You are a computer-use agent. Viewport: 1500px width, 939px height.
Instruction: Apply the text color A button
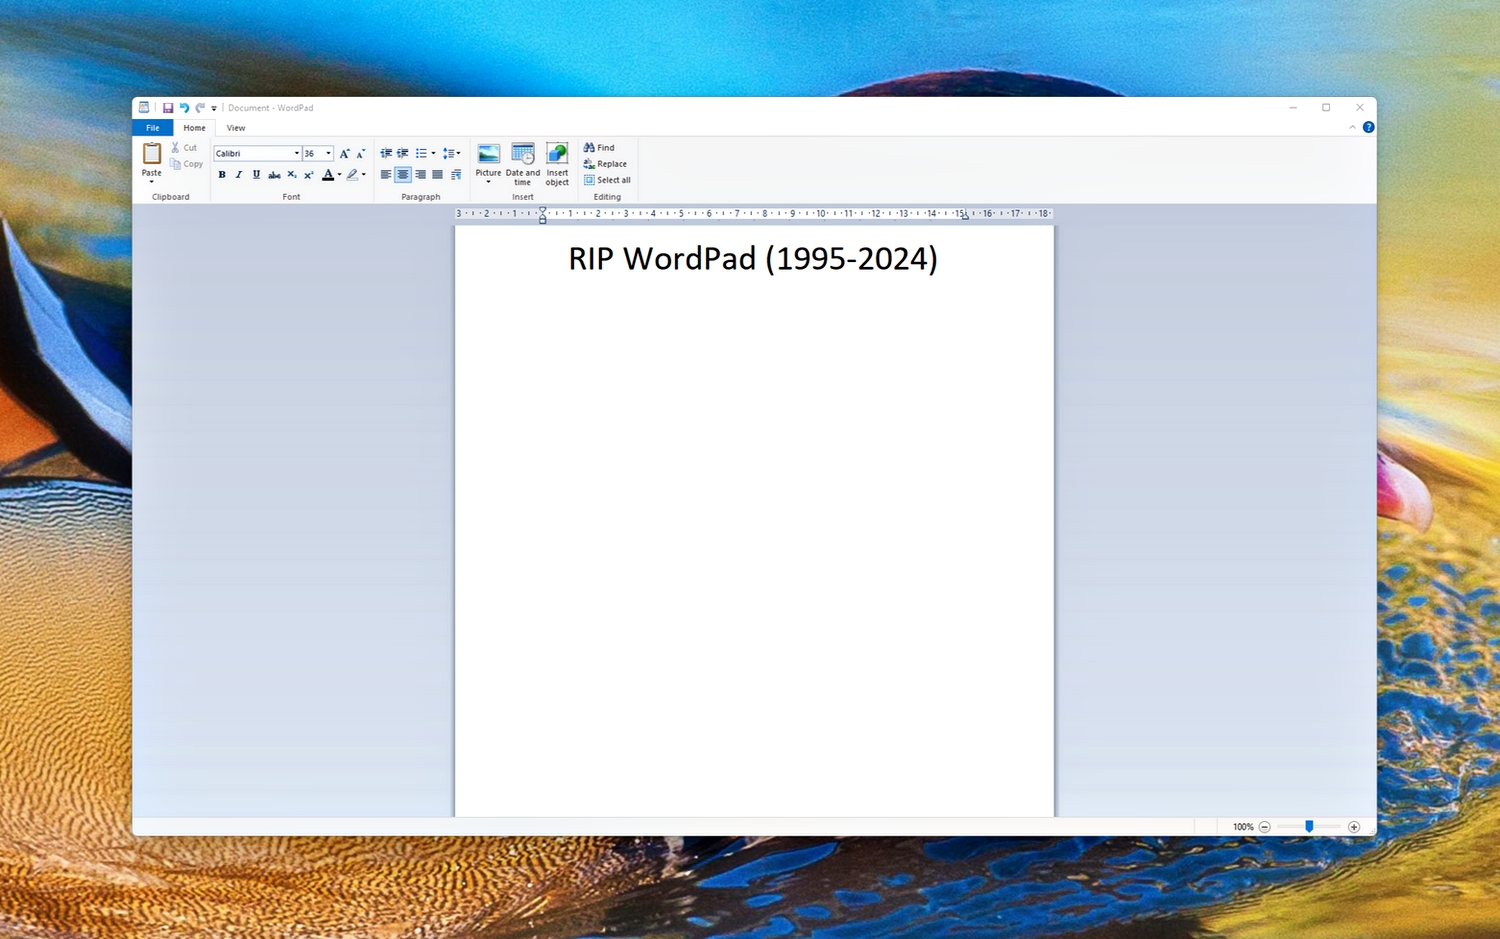[328, 175]
